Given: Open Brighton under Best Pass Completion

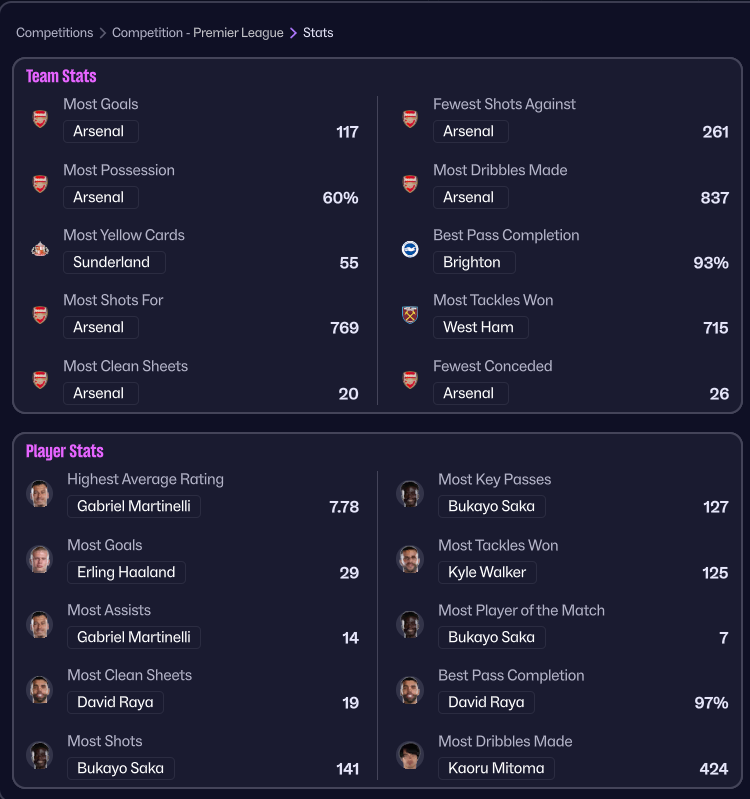Looking at the screenshot, I should point(472,262).
